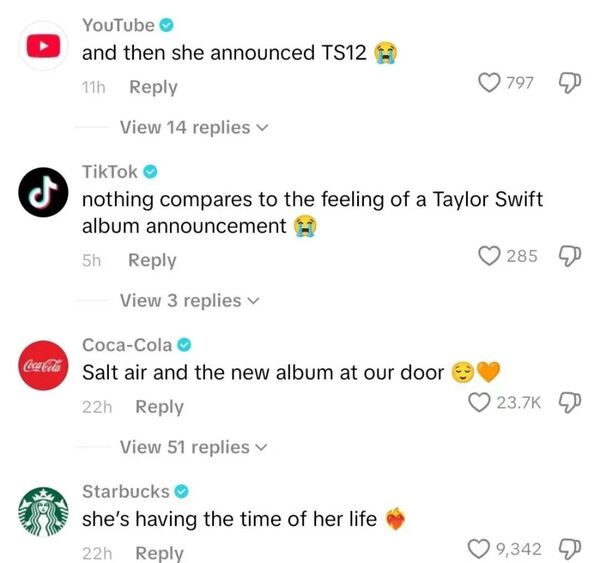Reply to the YouTube comment
Screen dimensions: 600x563
[x=153, y=87]
